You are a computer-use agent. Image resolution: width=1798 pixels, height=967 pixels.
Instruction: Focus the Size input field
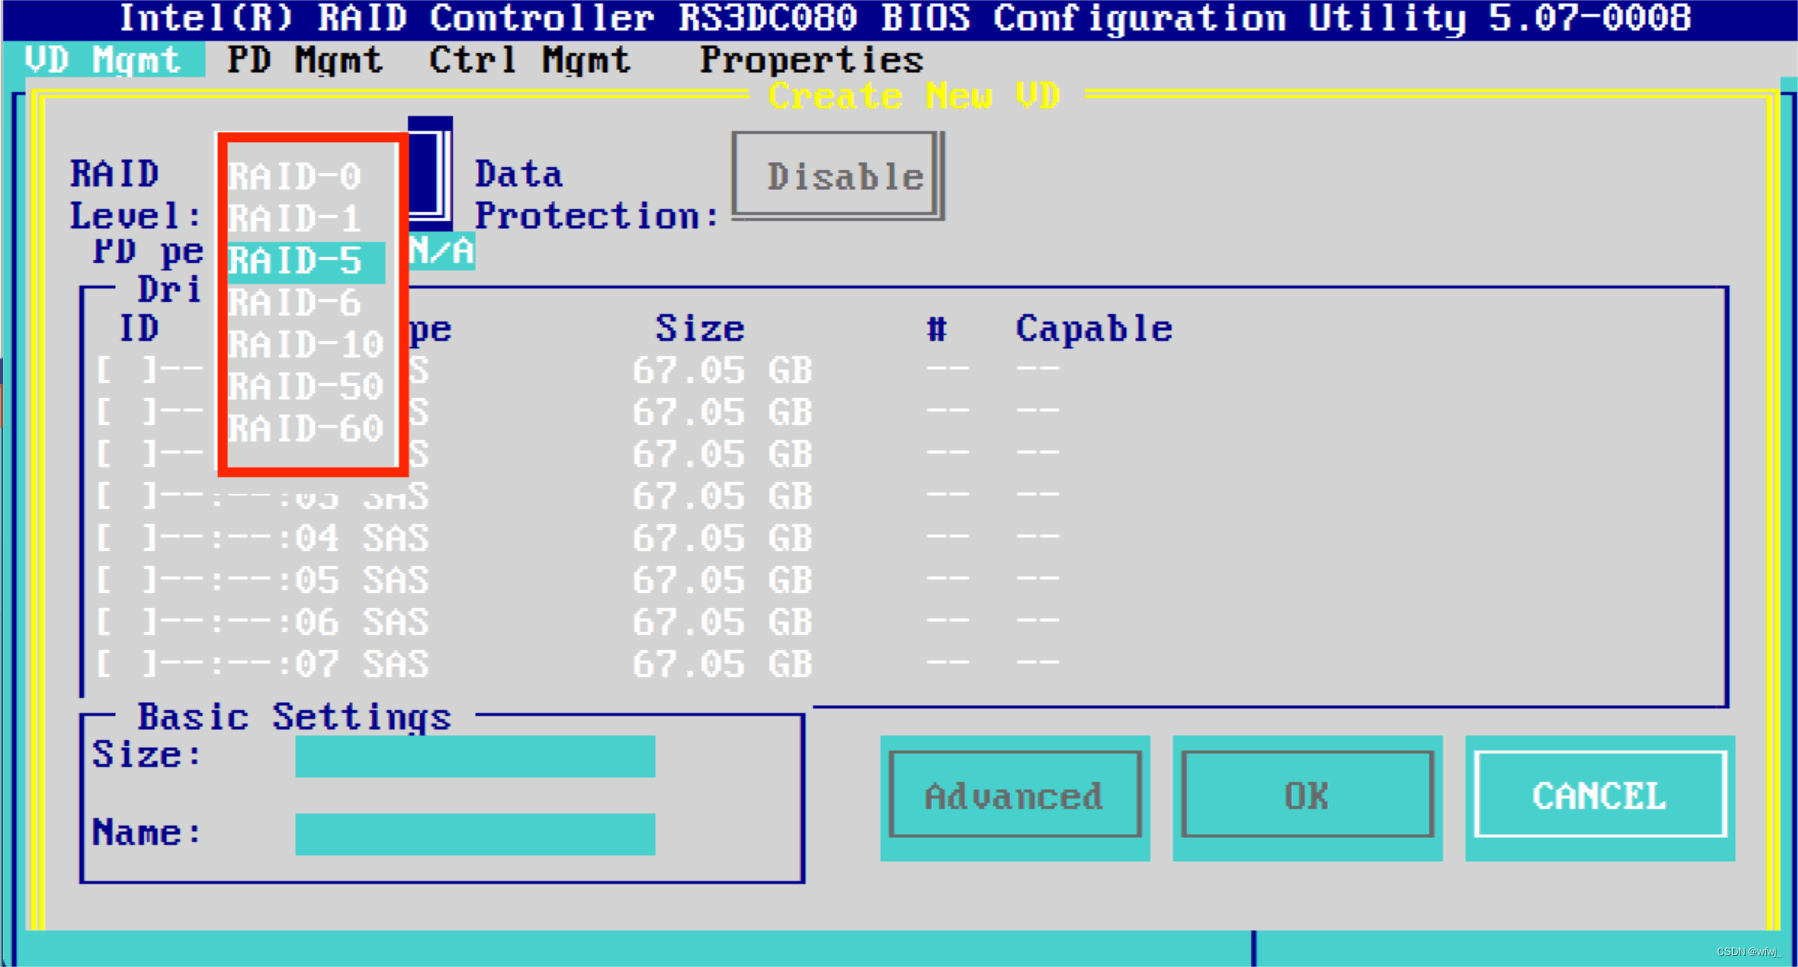(x=475, y=756)
